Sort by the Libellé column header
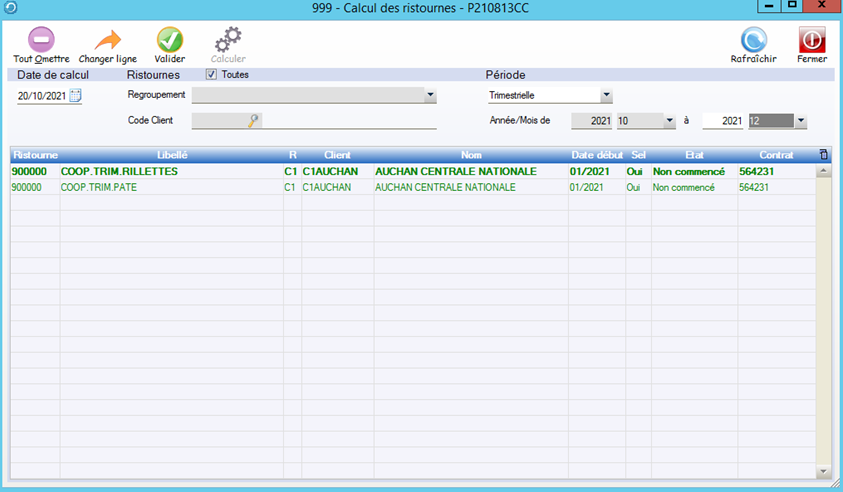 pyautogui.click(x=172, y=155)
